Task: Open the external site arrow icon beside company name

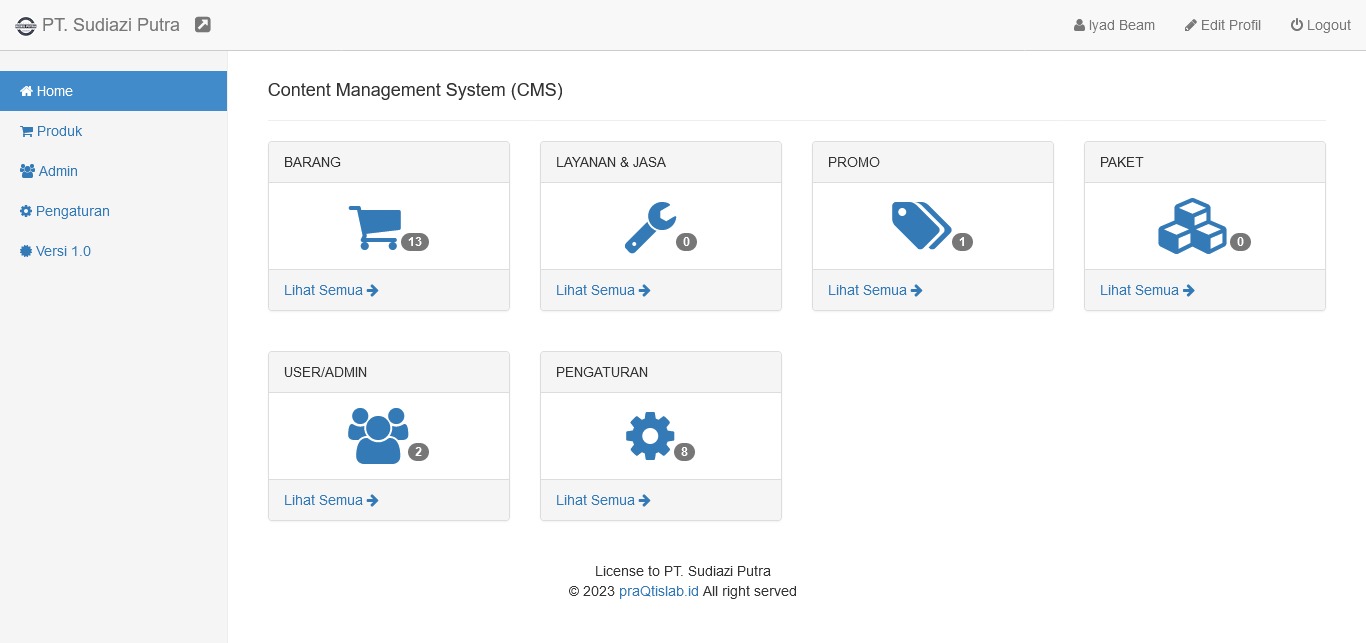Action: (203, 25)
